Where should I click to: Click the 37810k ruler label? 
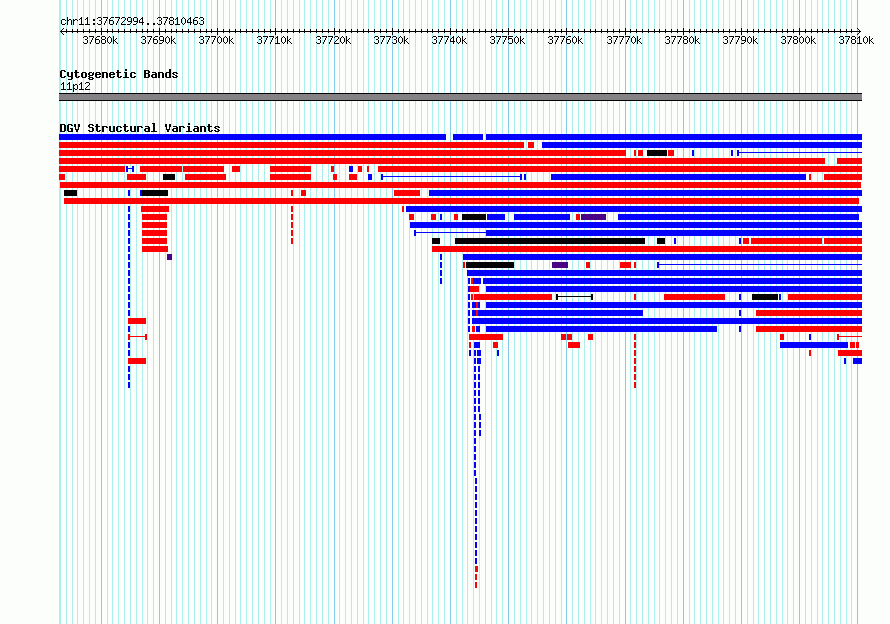pos(856,40)
